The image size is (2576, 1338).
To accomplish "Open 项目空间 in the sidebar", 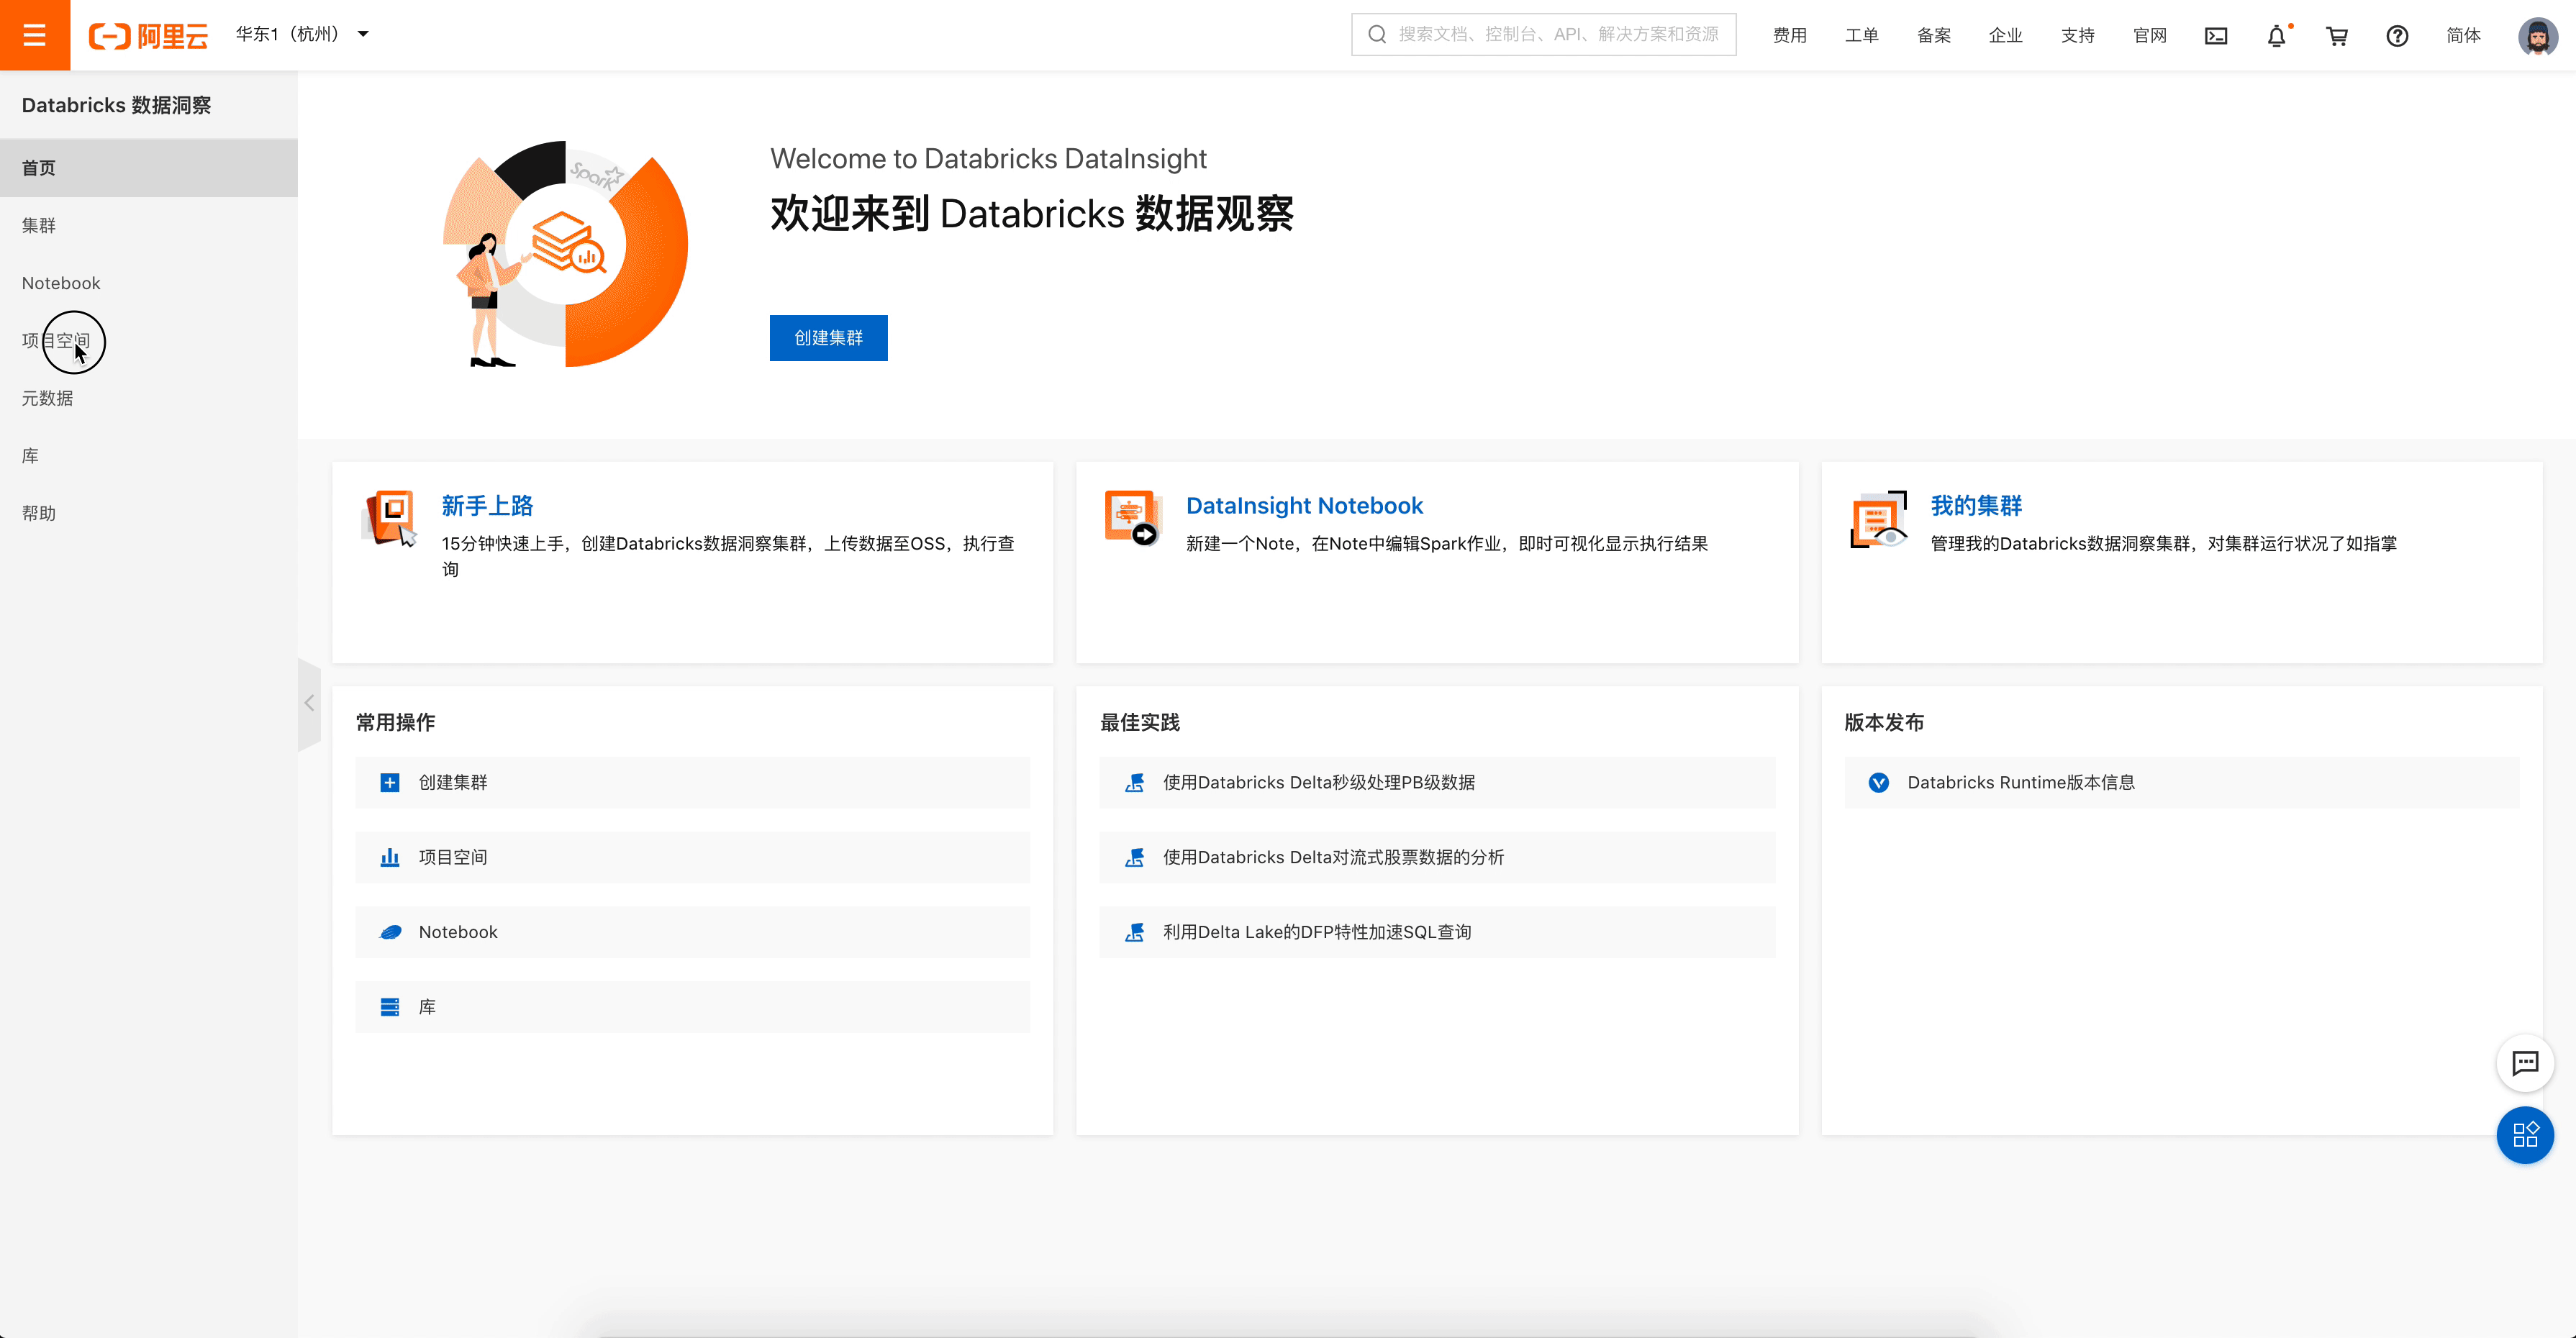I will (x=149, y=341).
